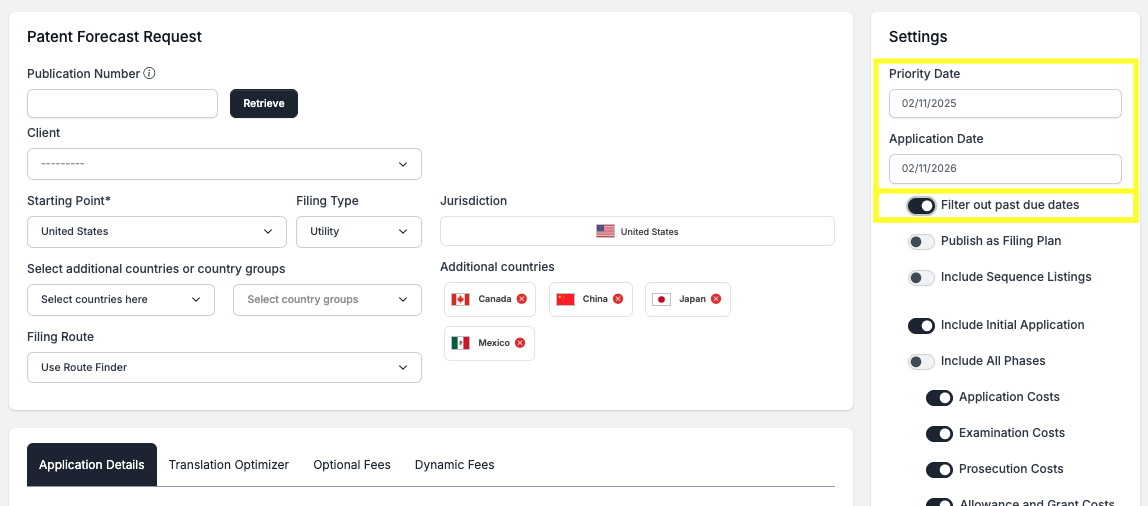Click the Mexico flag icon

click(x=461, y=343)
